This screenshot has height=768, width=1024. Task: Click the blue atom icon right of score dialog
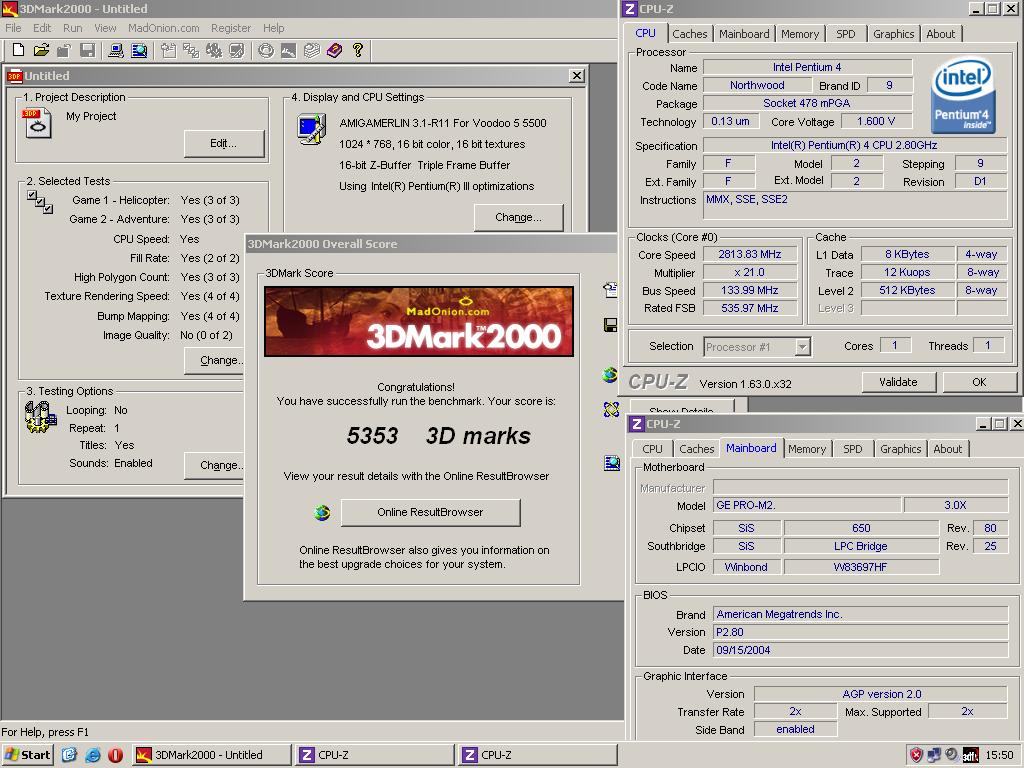611,409
